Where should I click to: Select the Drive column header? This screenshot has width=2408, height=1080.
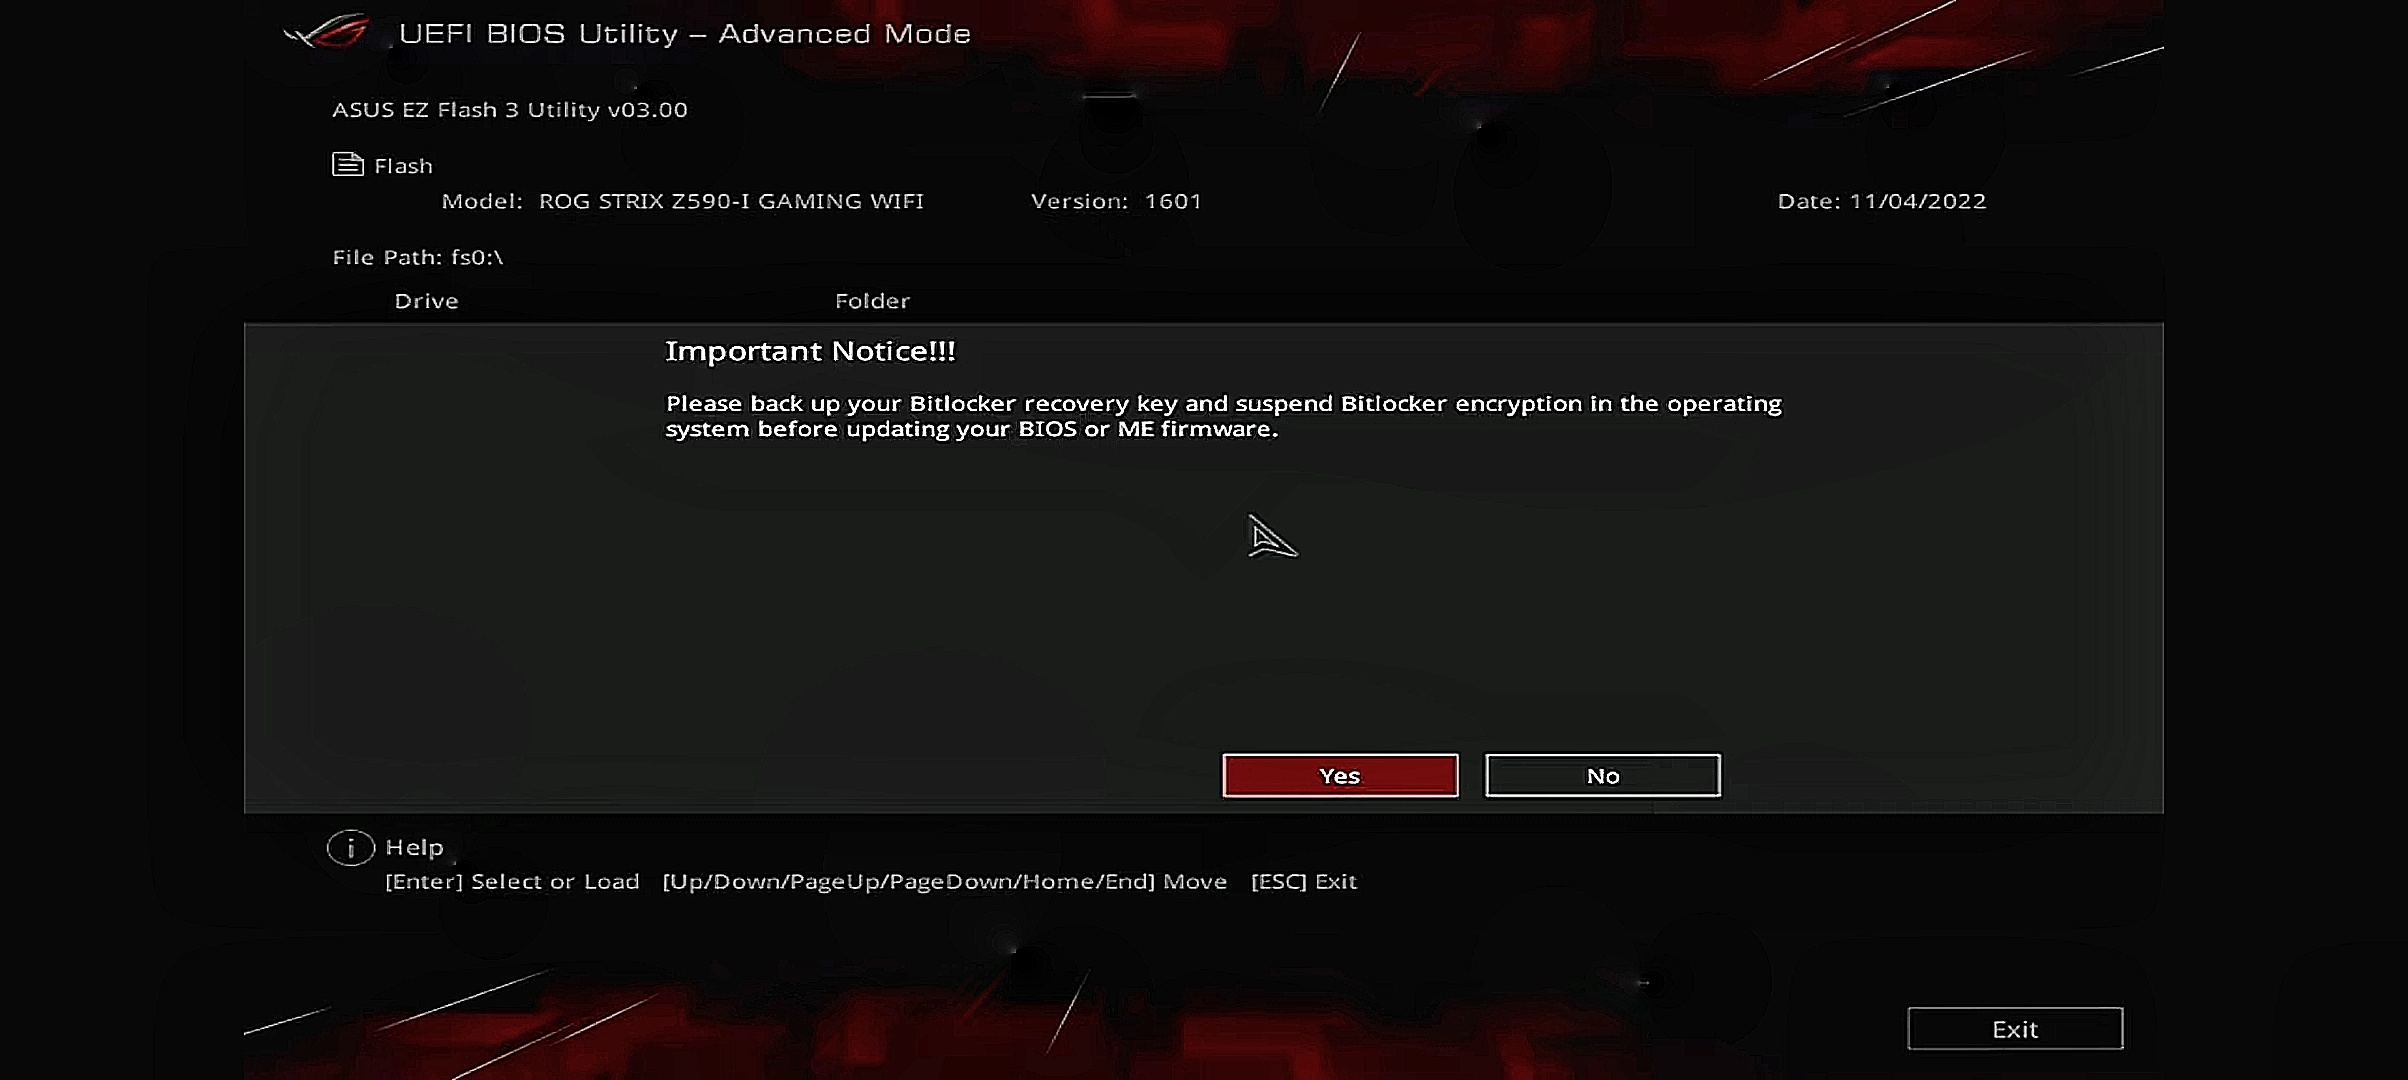pos(427,301)
